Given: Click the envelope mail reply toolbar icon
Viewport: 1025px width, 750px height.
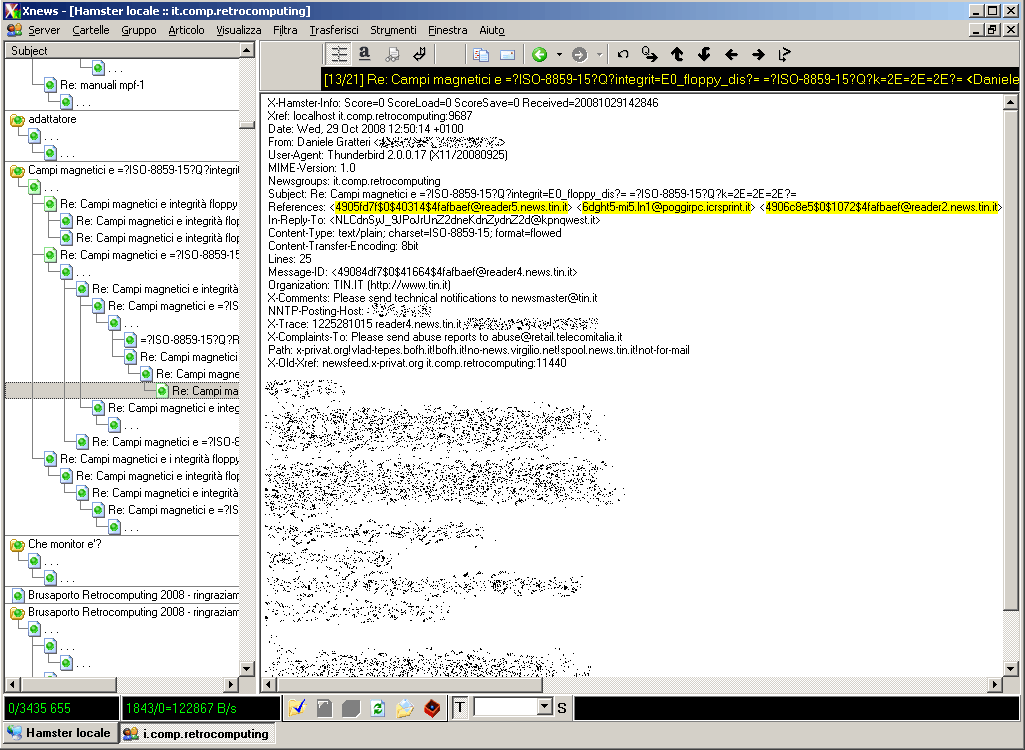Looking at the screenshot, I should click(507, 54).
